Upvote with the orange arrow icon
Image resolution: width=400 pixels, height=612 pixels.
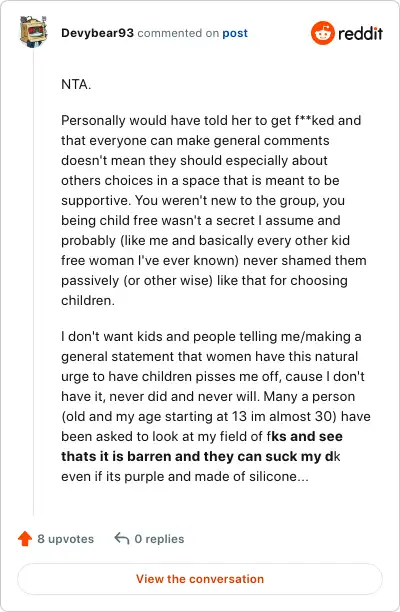point(25,539)
